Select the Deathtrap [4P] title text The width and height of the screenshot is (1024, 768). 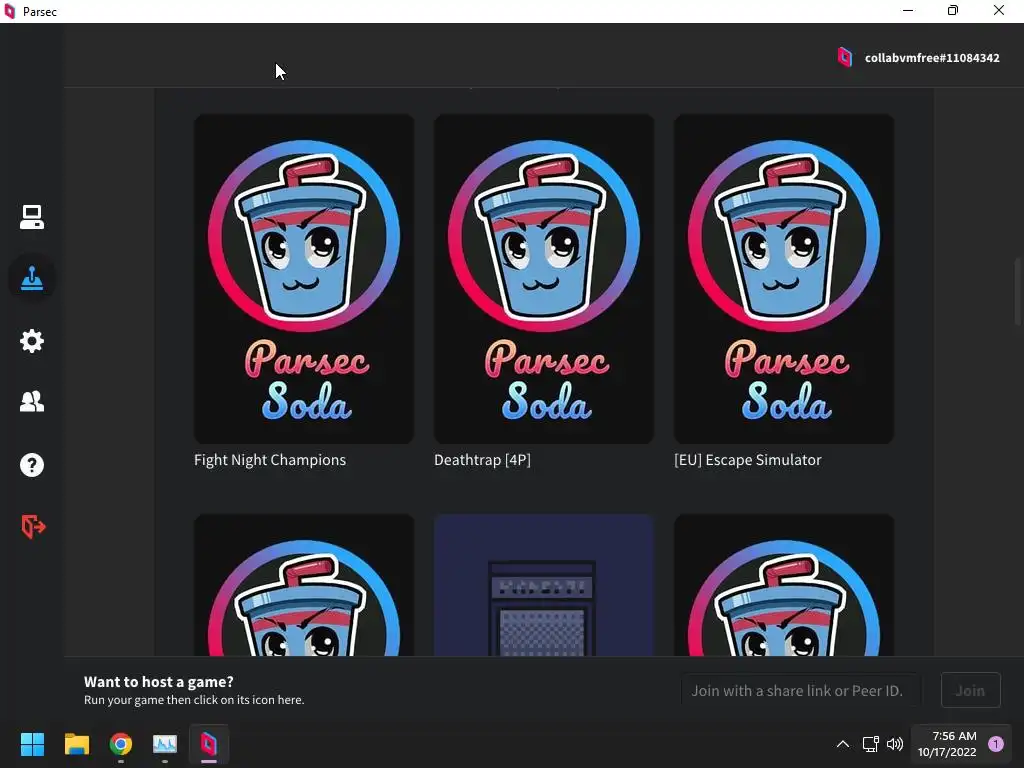[483, 460]
